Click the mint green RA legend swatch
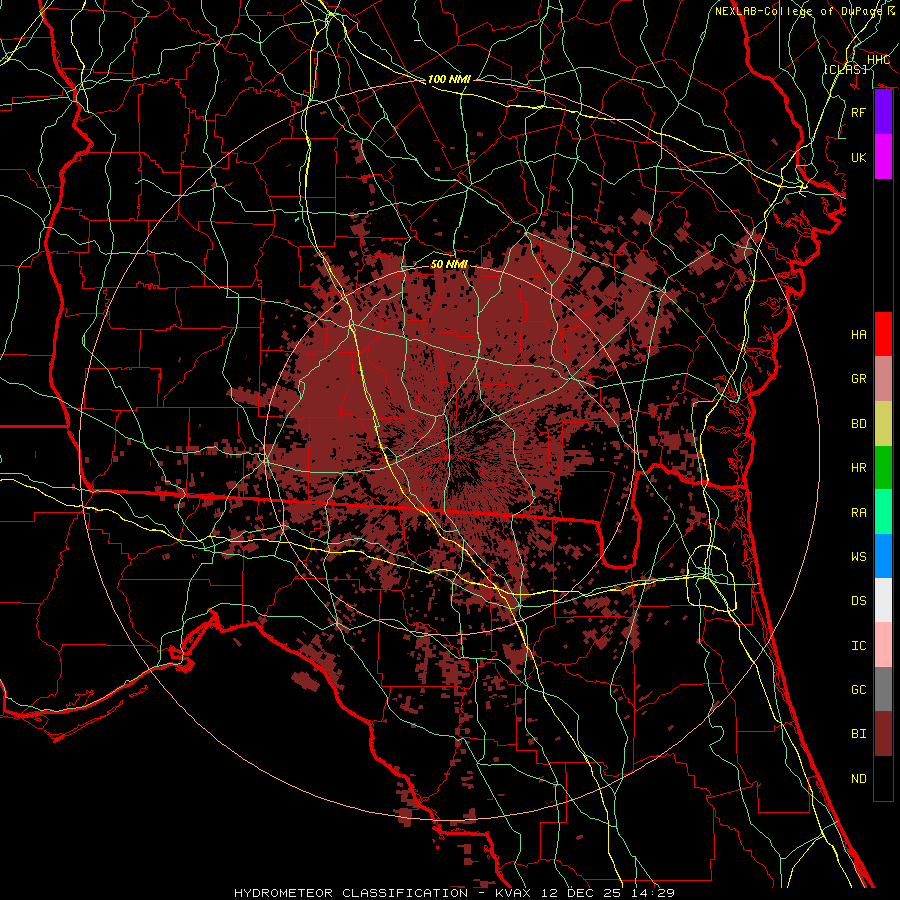 click(883, 512)
